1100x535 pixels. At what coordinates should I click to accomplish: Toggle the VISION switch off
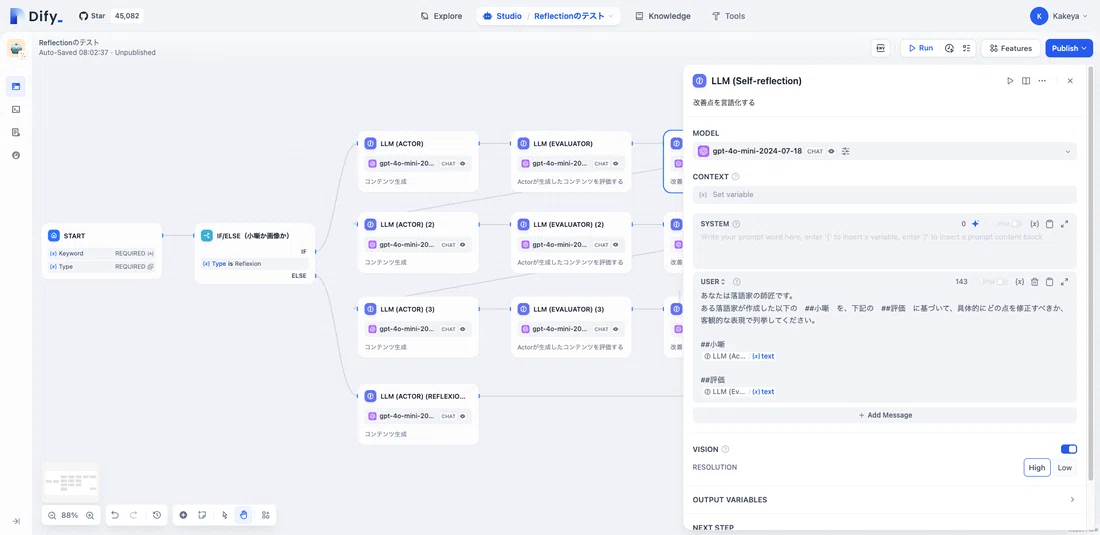pyautogui.click(x=1068, y=449)
